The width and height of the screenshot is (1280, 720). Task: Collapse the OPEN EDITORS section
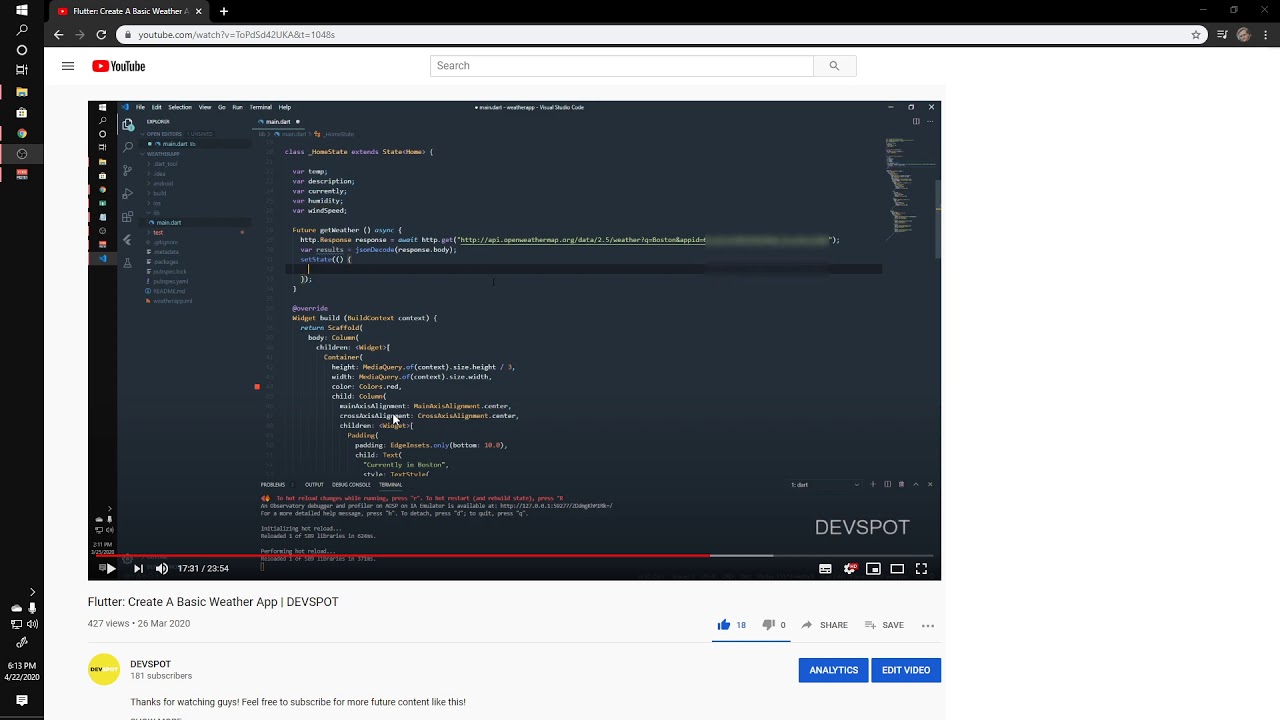coord(164,134)
